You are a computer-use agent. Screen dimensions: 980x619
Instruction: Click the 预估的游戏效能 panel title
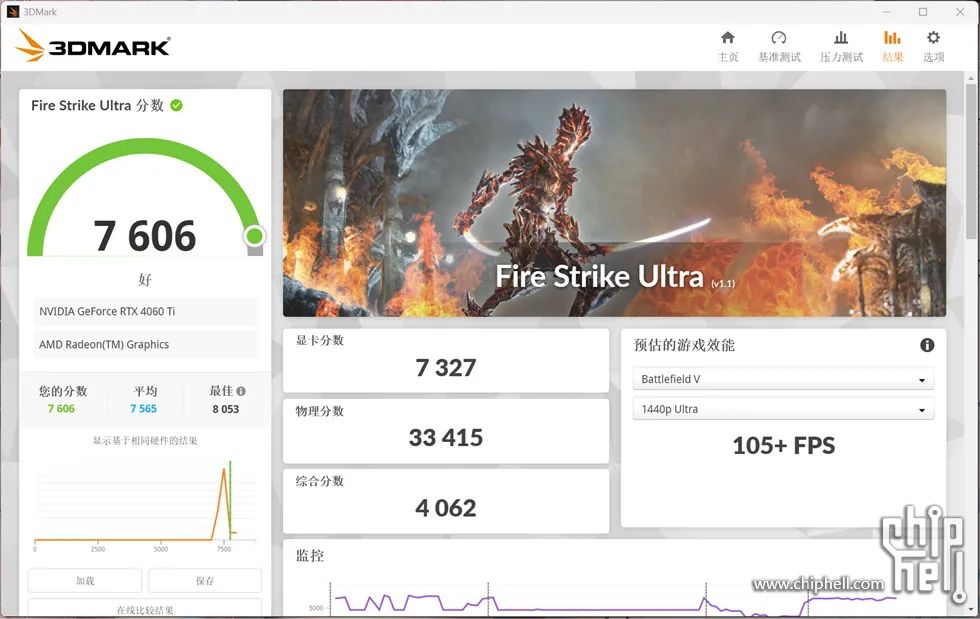(x=684, y=345)
